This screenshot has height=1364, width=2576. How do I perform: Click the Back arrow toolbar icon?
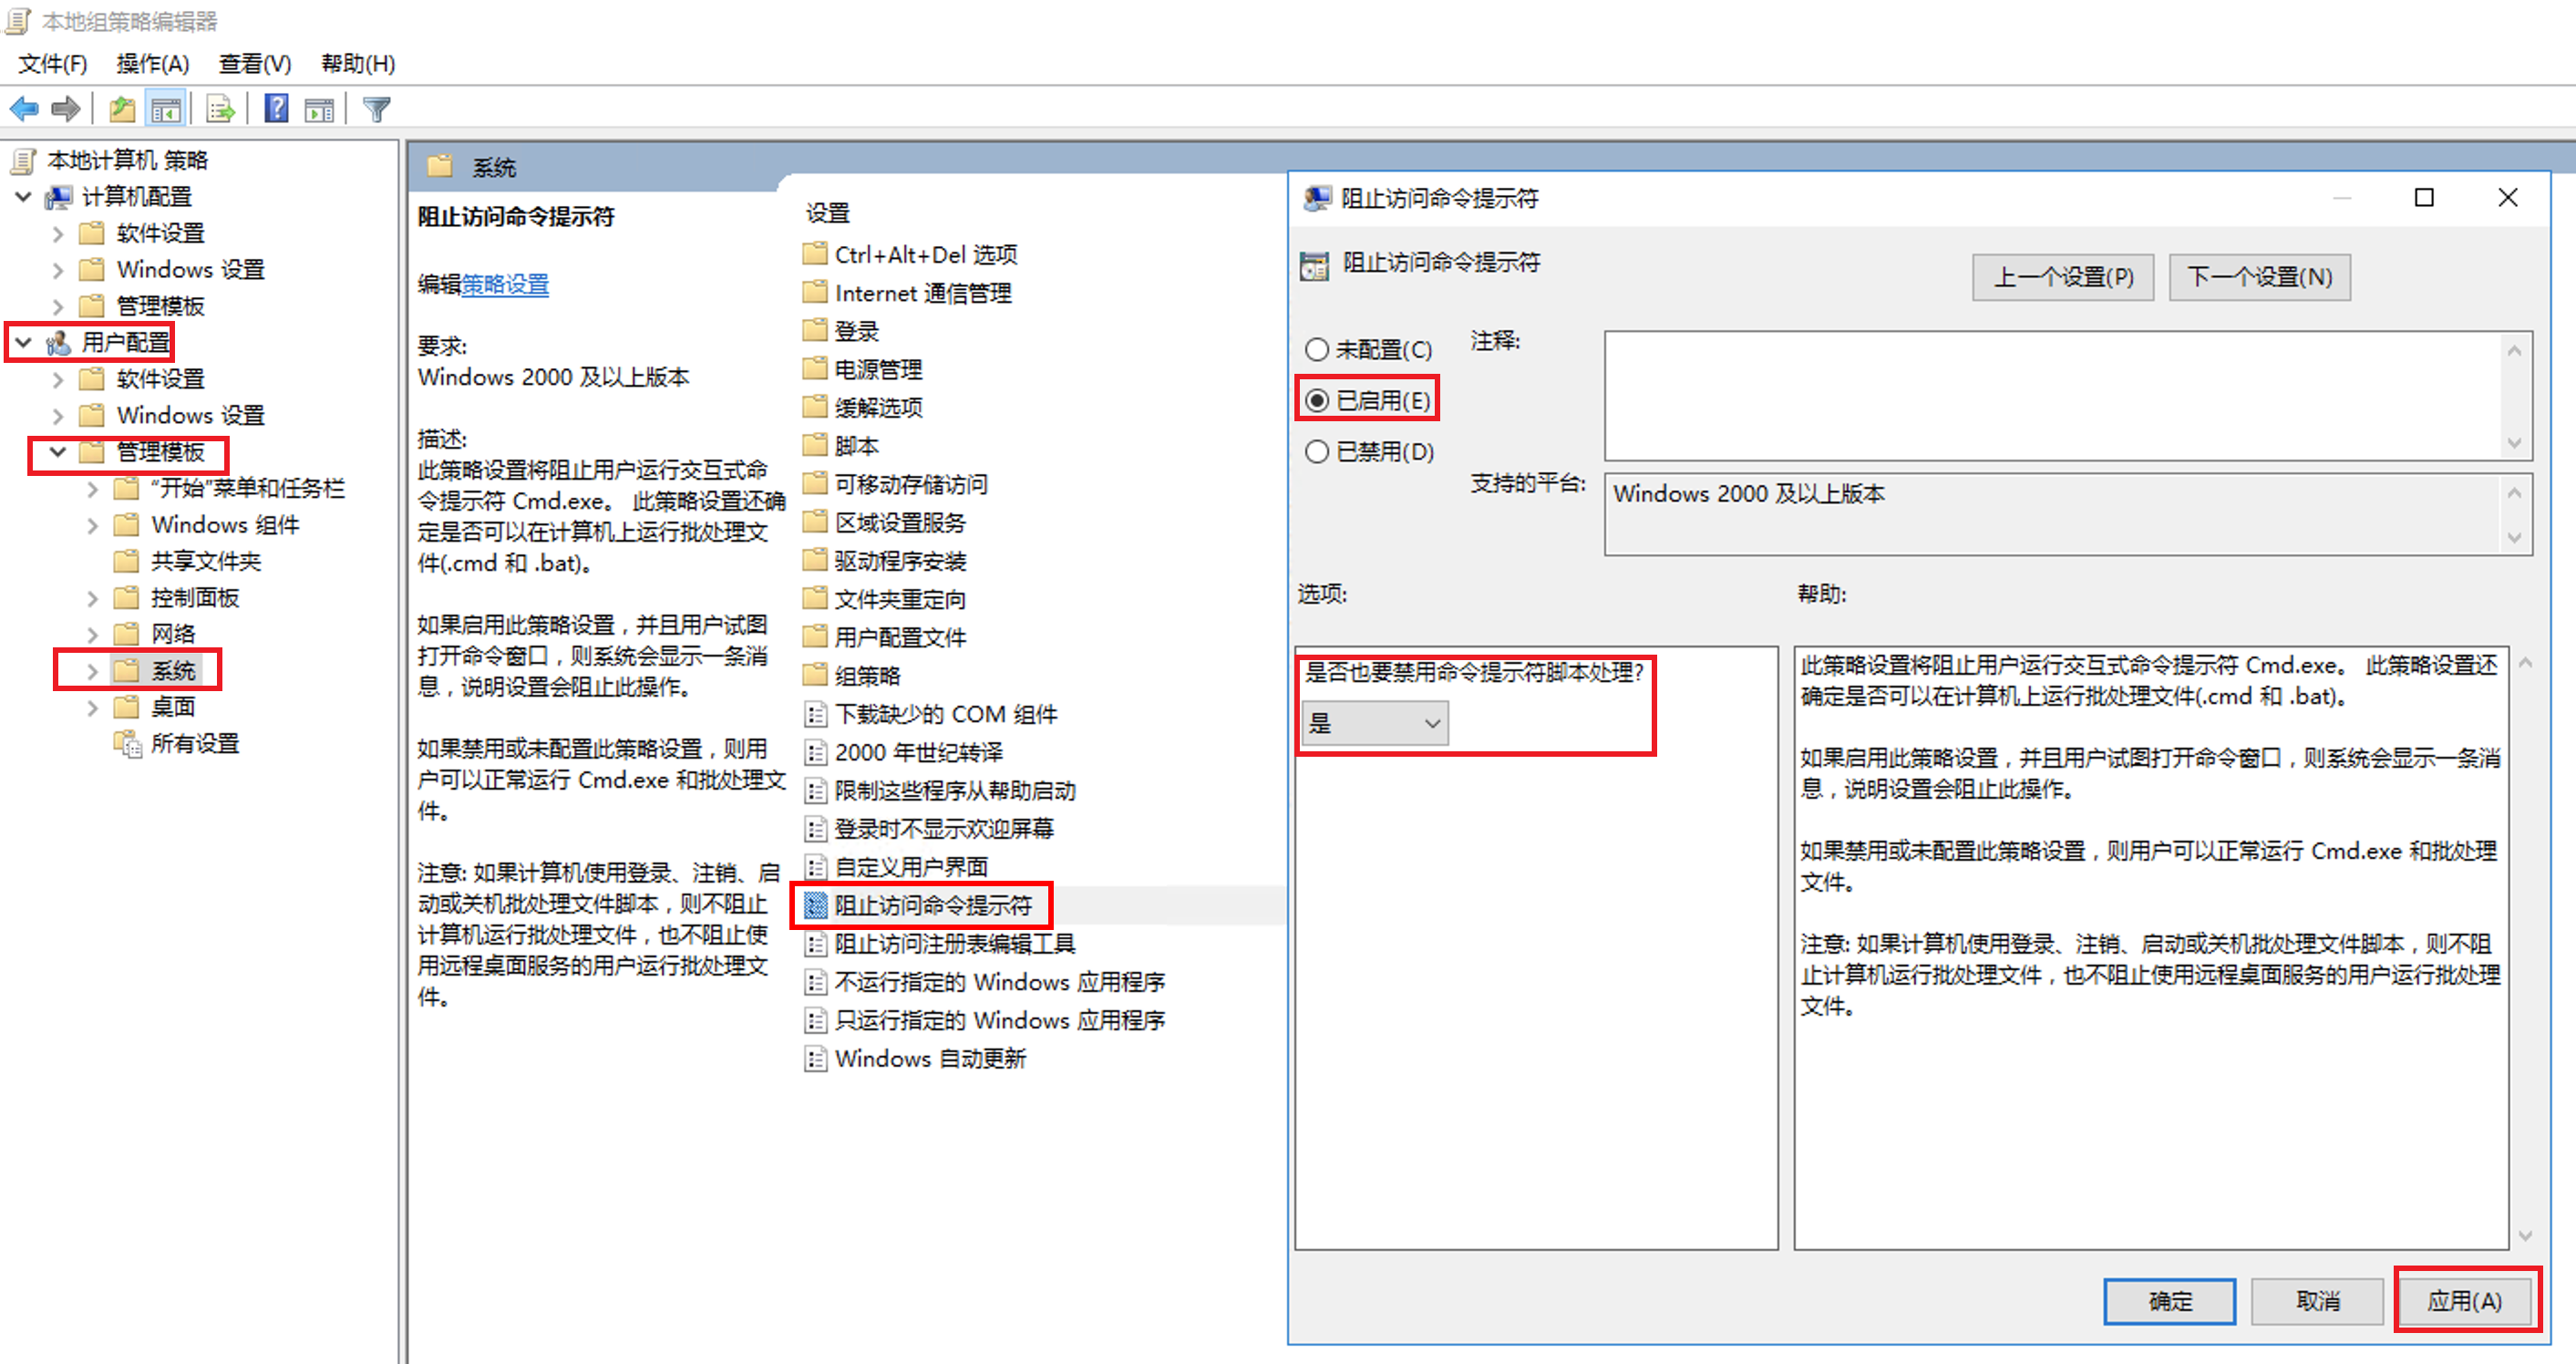pyautogui.click(x=24, y=108)
